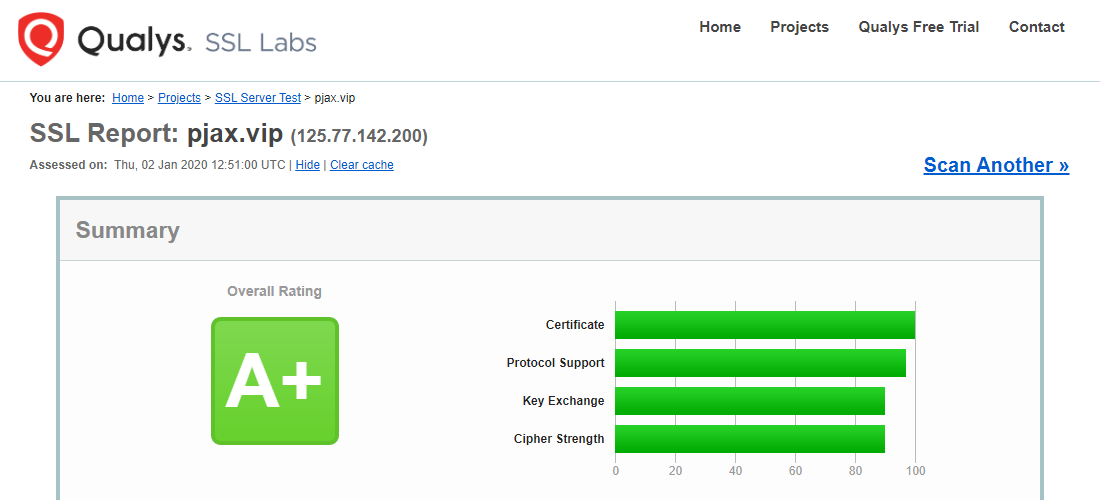Click the Qualys SSL Labs wordmark
The width and height of the screenshot is (1100, 500).
[x=197, y=41]
